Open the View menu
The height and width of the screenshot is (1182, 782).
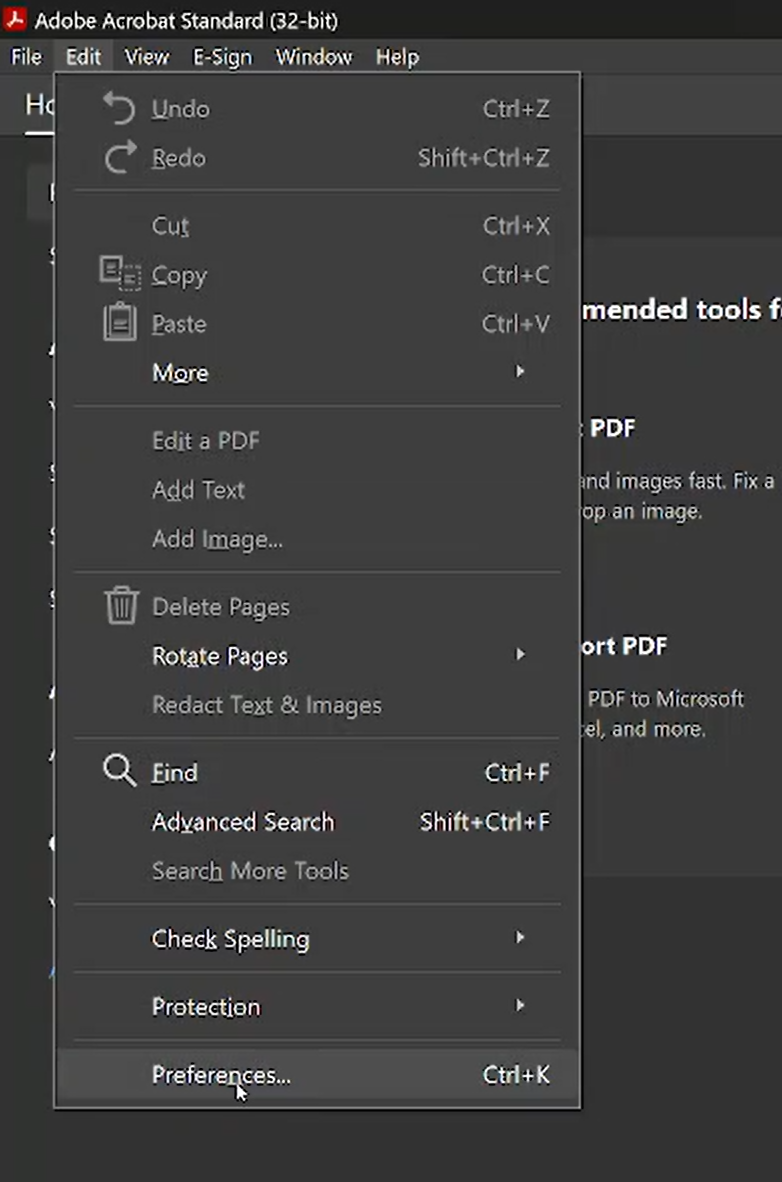146,57
